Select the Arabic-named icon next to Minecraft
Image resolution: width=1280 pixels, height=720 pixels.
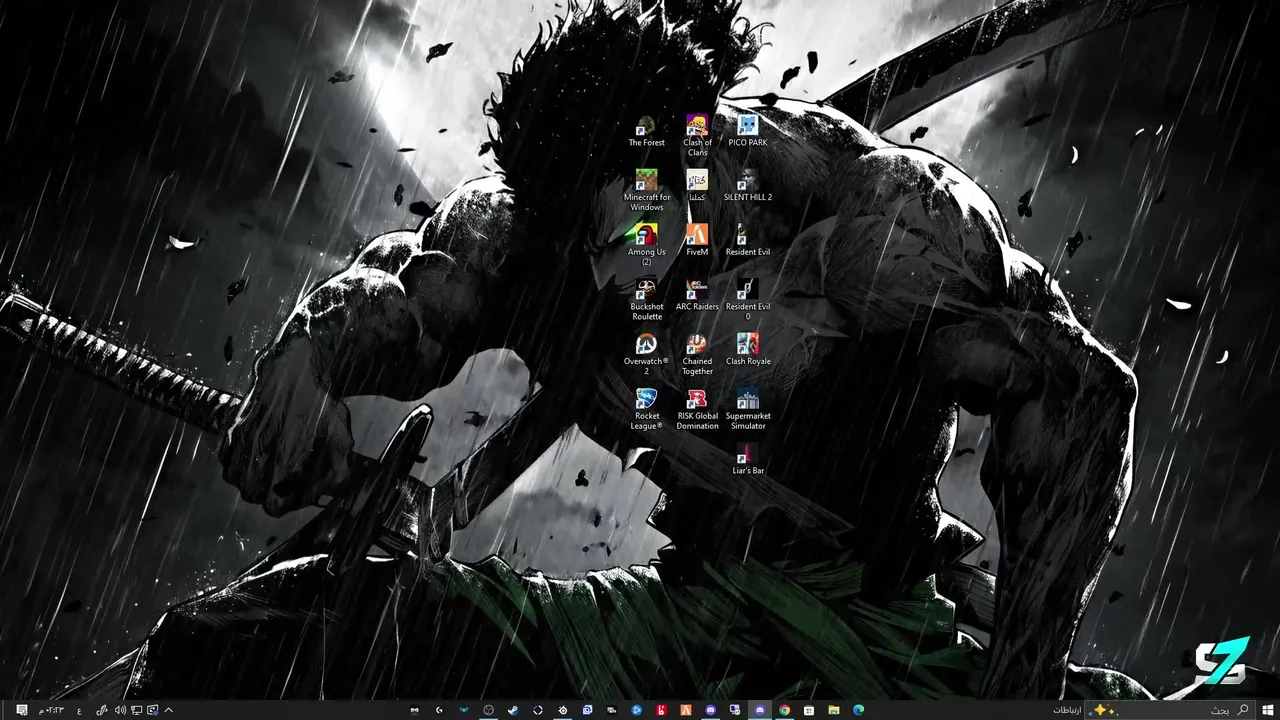(697, 186)
